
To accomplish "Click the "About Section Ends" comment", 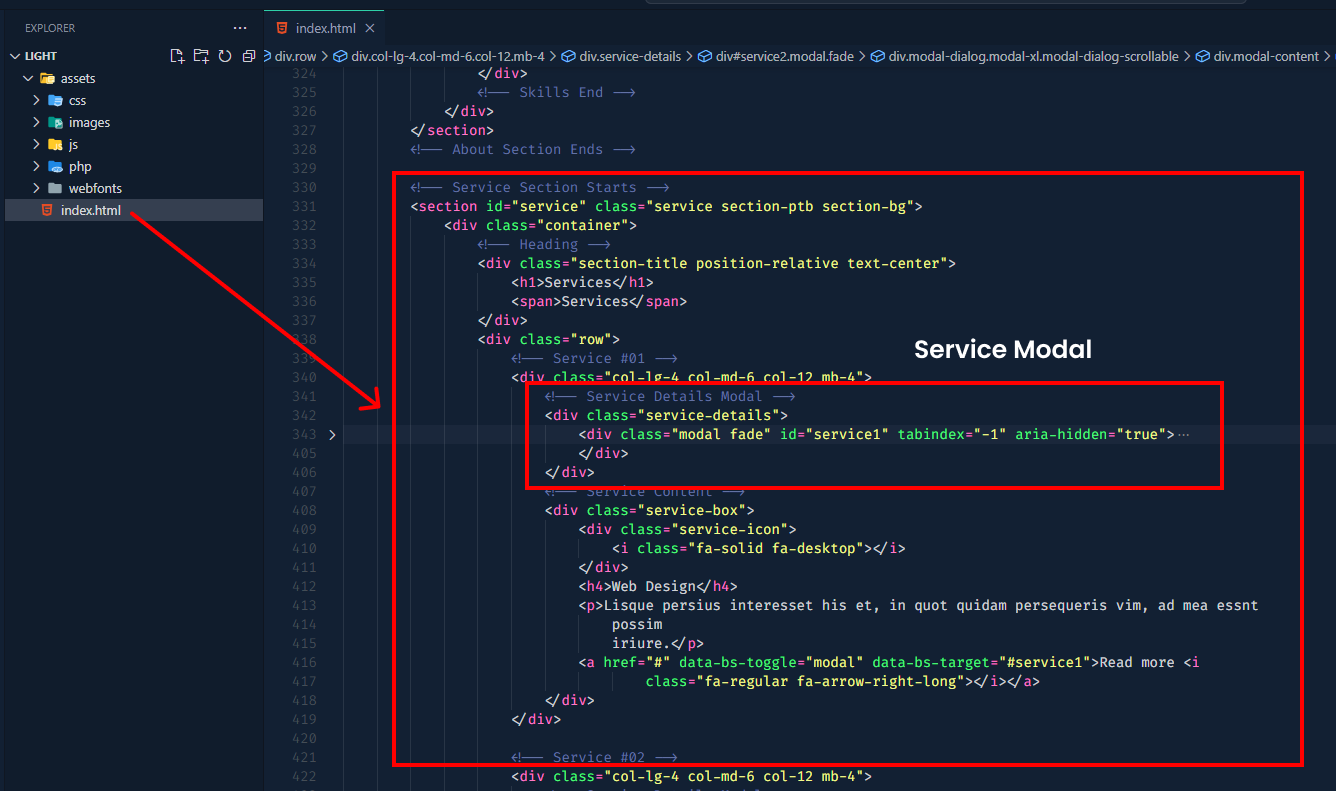I will coord(523,149).
